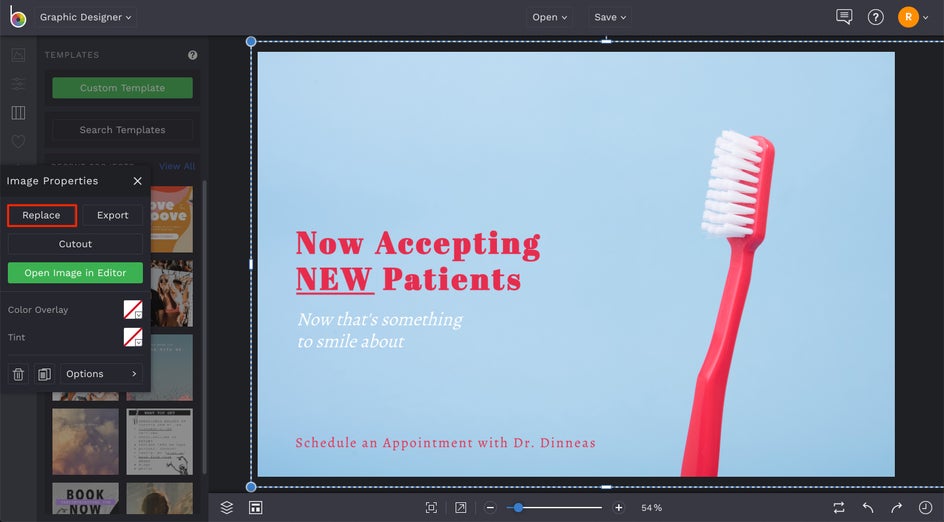Open the user account avatar R
944x522 pixels.
(x=908, y=17)
